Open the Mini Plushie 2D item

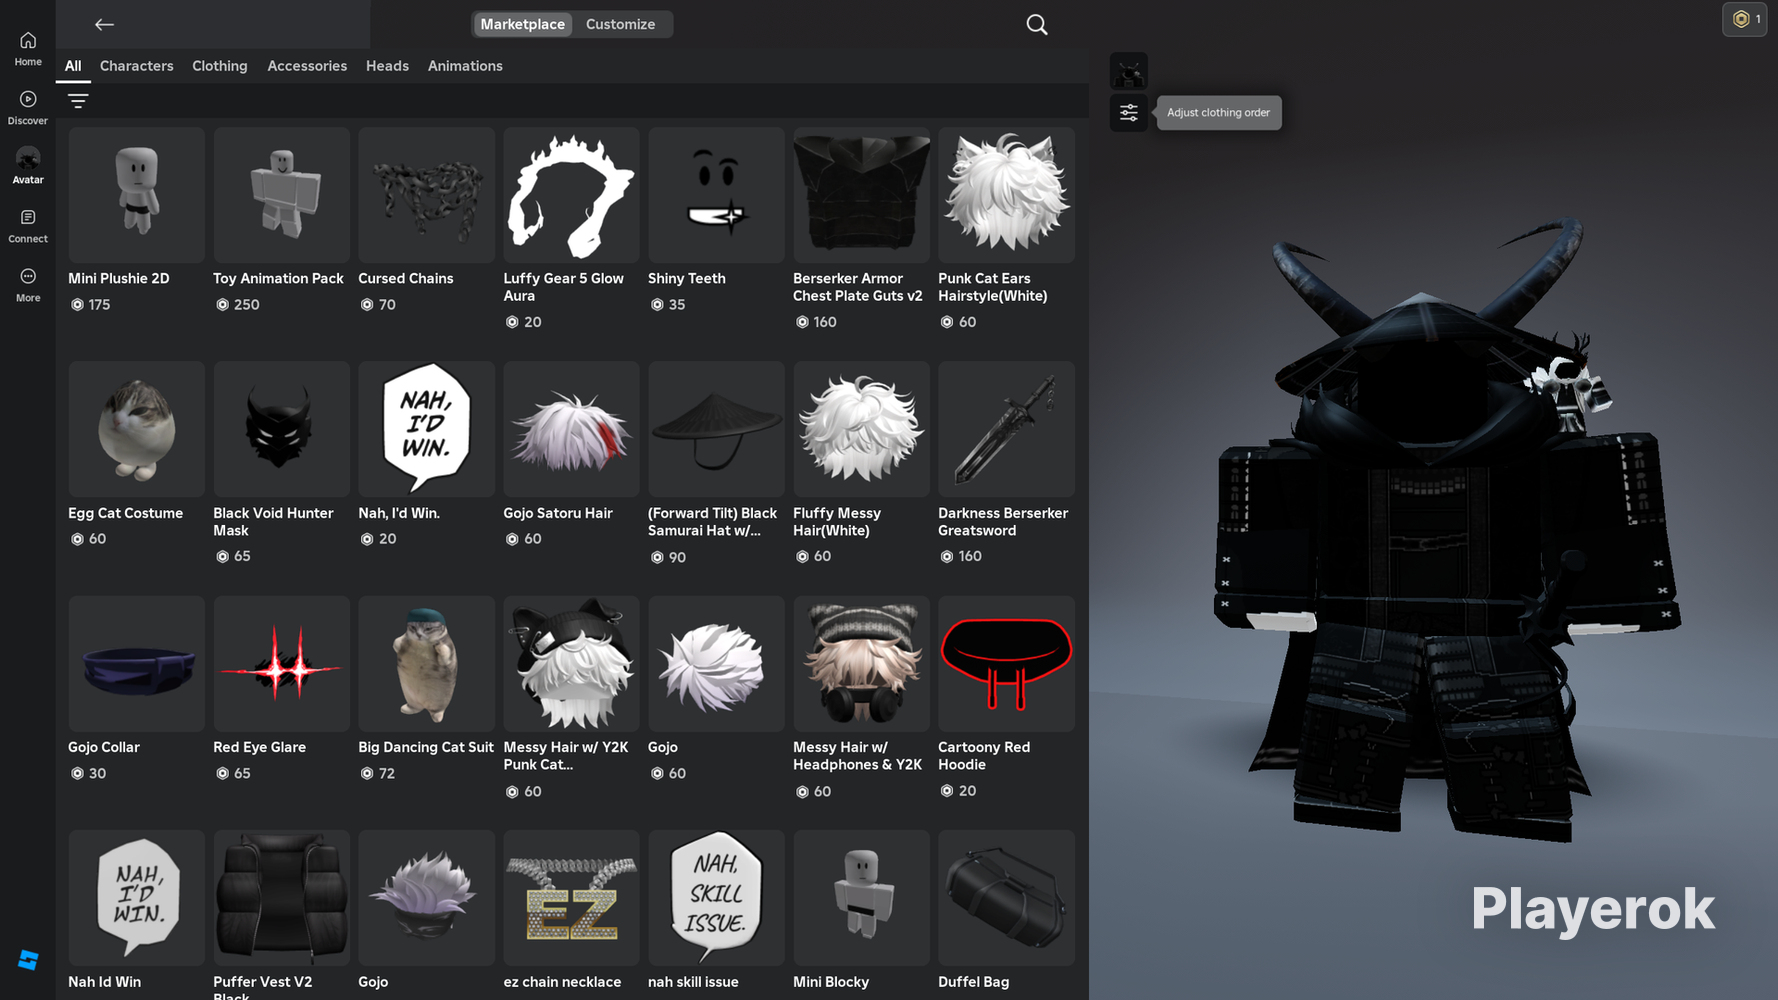coord(137,195)
